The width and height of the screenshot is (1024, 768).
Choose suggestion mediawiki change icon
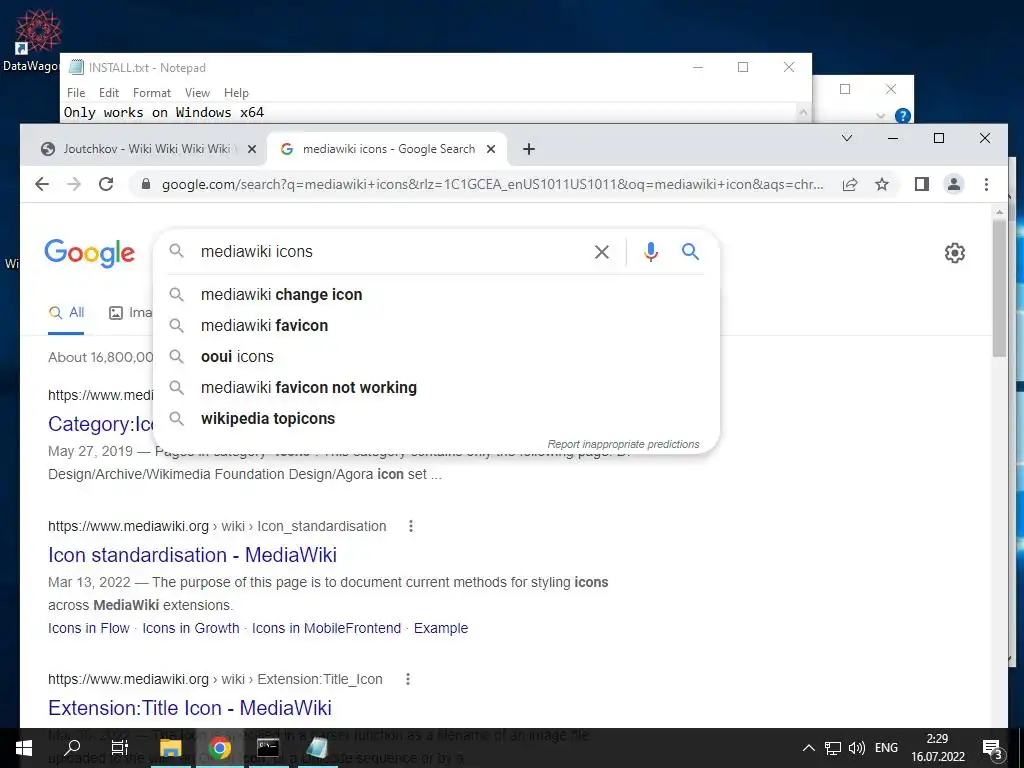(x=436, y=295)
